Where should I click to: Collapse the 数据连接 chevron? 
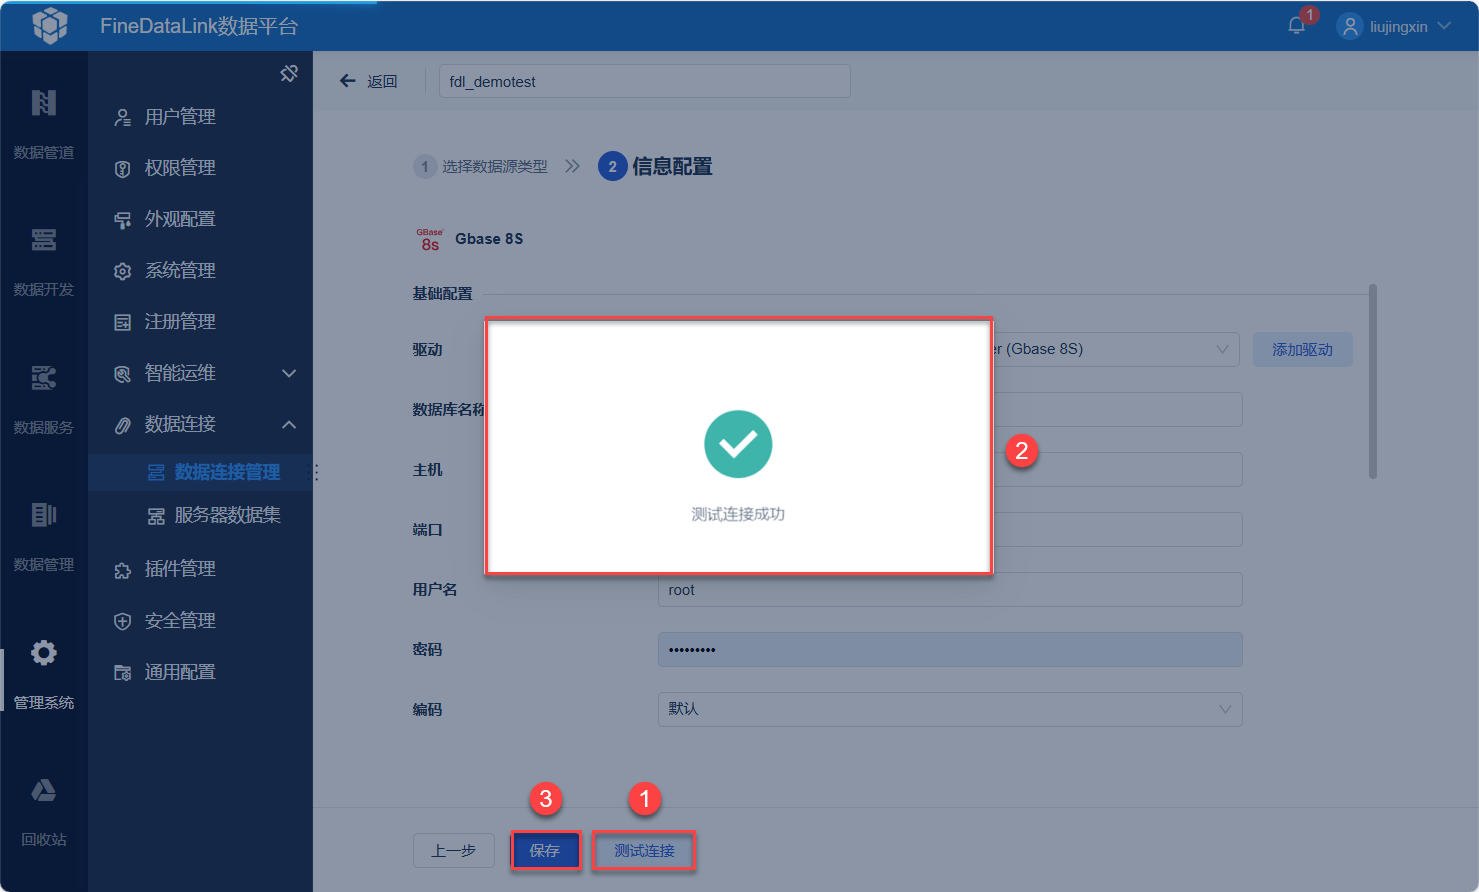289,425
